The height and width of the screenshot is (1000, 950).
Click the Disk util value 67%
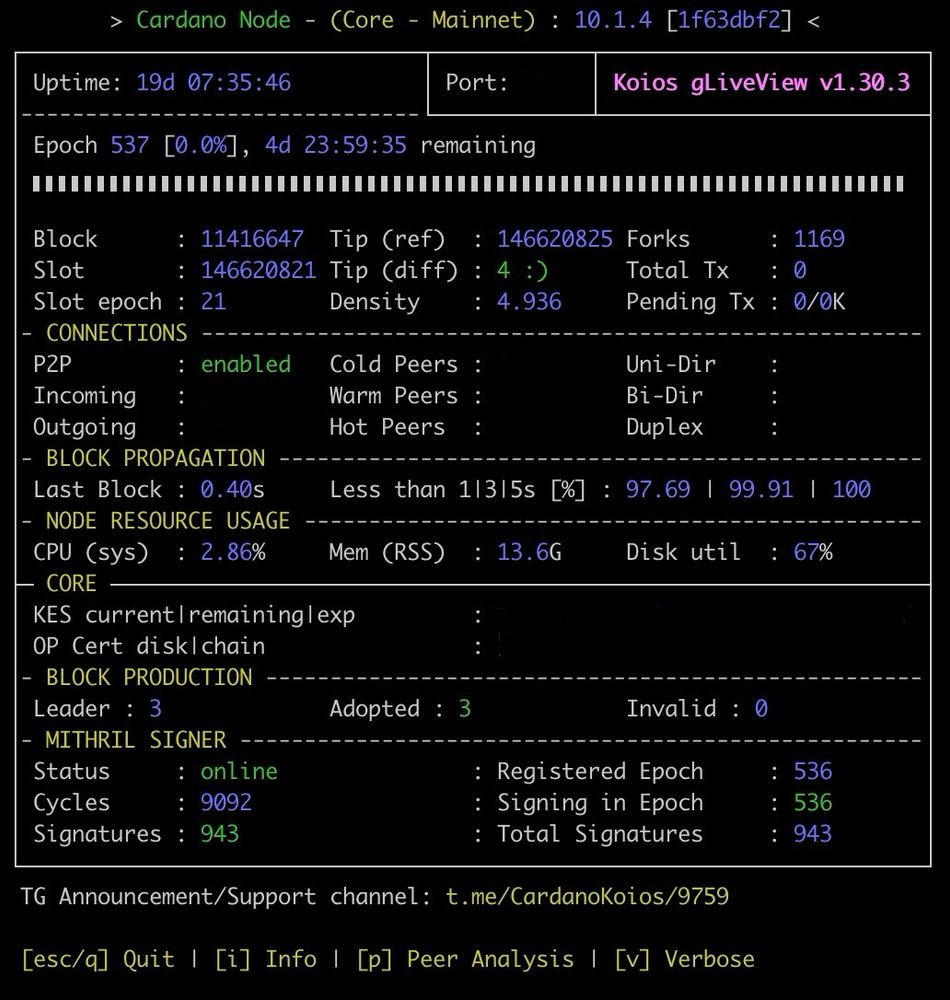click(x=812, y=551)
